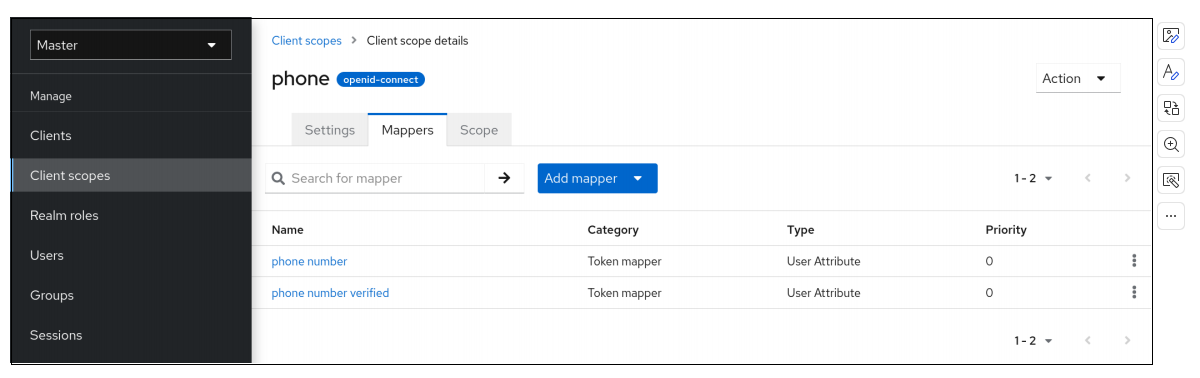Click the text annotate icon in side toolbar
The image size is (1200, 378).
pyautogui.click(x=1171, y=72)
